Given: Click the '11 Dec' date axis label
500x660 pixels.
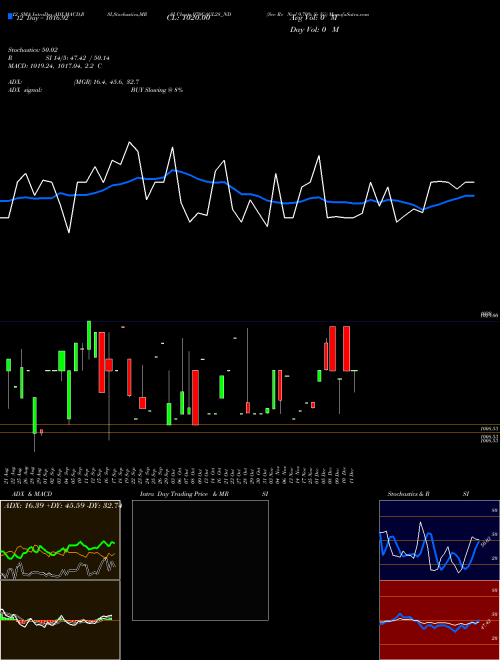Looking at the screenshot, I should [x=351, y=476].
